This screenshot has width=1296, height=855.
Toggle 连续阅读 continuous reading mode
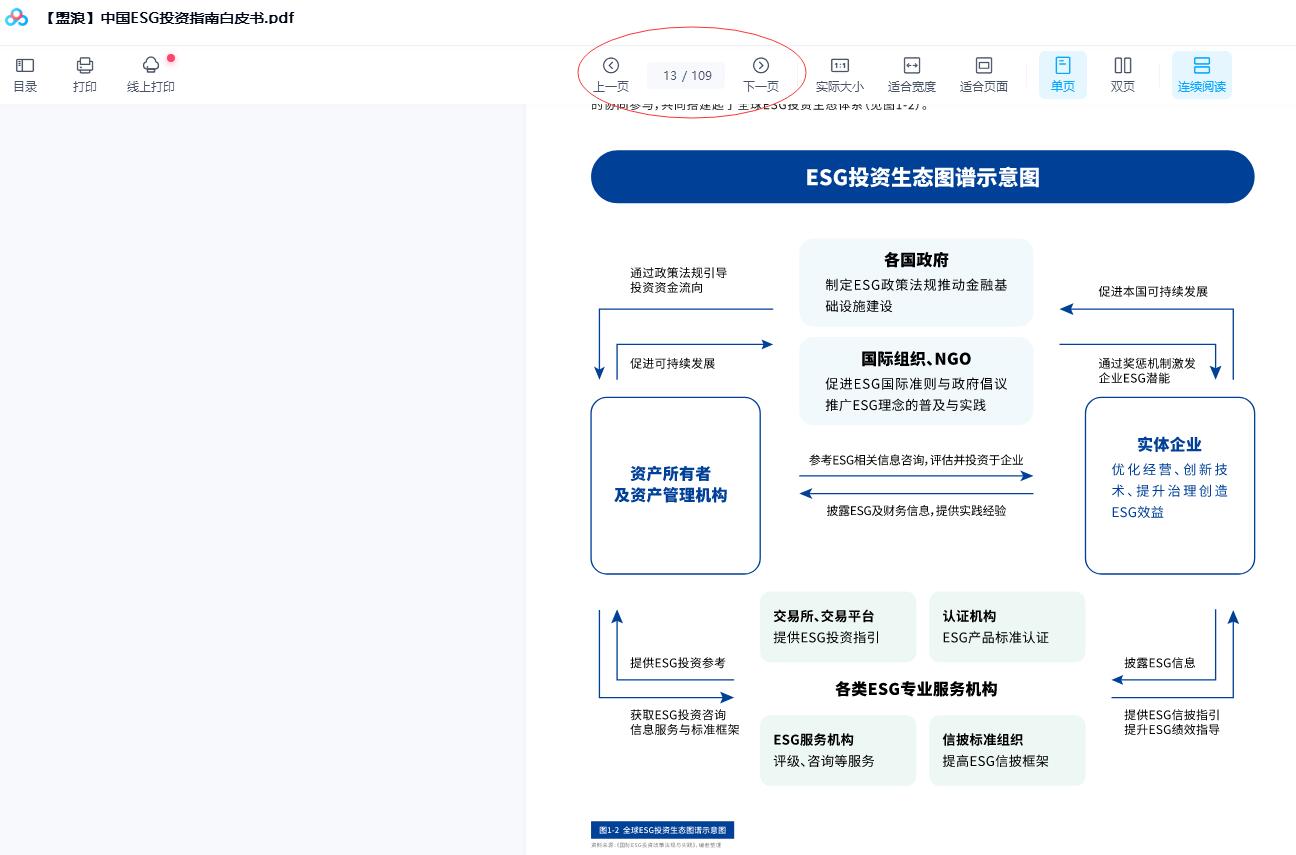click(x=1201, y=75)
